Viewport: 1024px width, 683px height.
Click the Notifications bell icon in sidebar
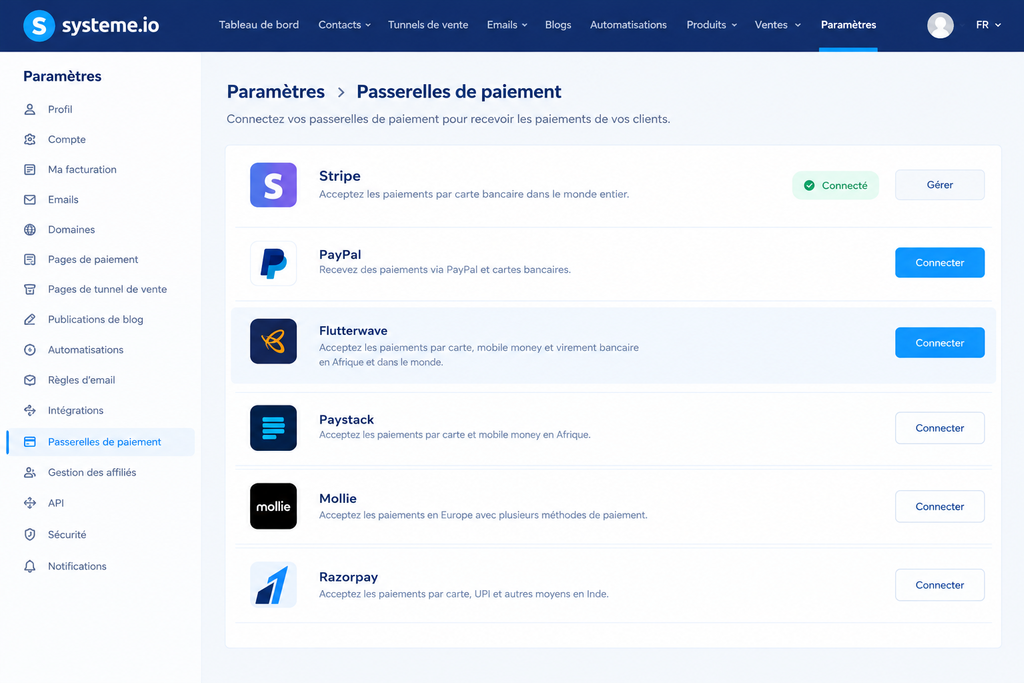(x=30, y=566)
